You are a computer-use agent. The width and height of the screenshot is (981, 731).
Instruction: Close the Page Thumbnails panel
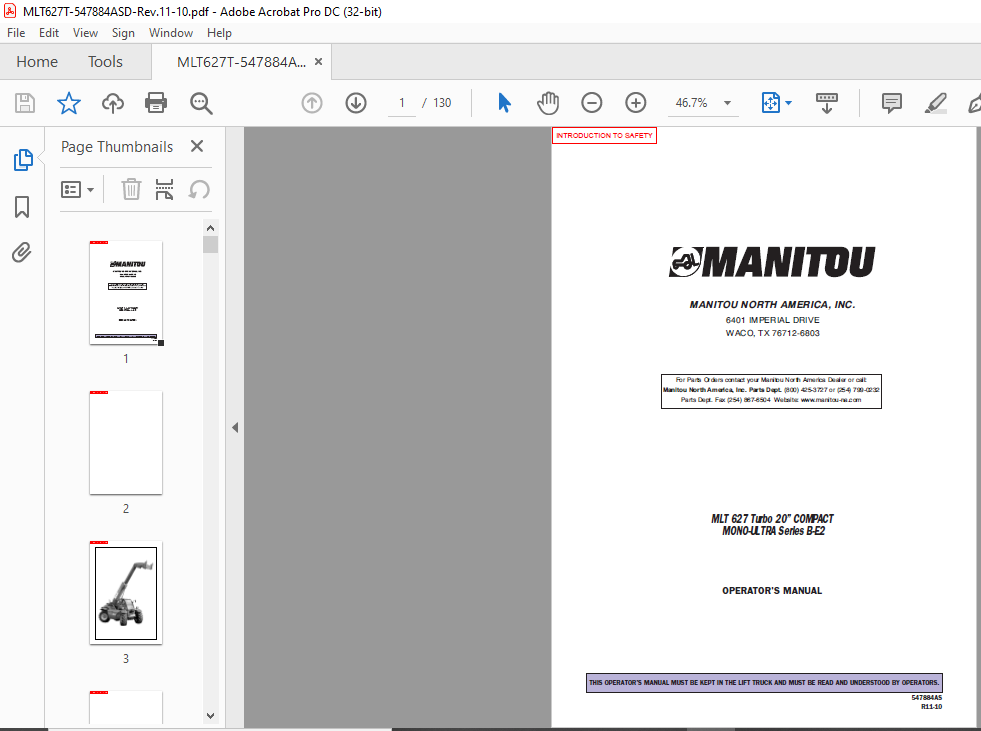(x=197, y=146)
